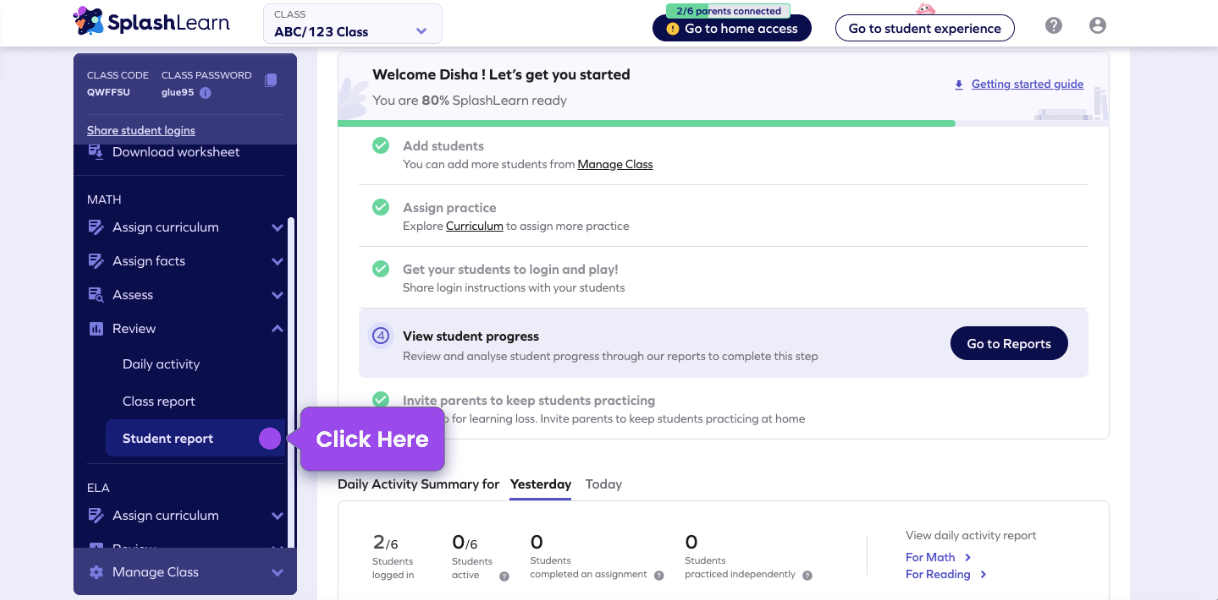Open the Manage Class link in Add students

[x=614, y=164]
